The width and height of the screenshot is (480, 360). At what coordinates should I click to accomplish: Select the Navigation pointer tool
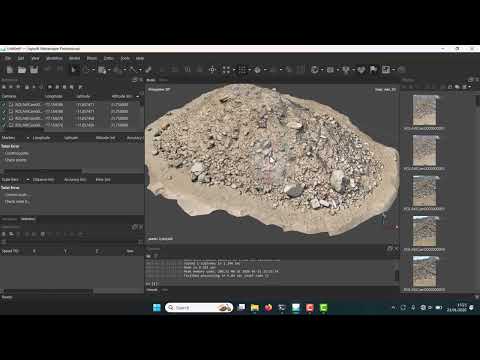coord(74,69)
